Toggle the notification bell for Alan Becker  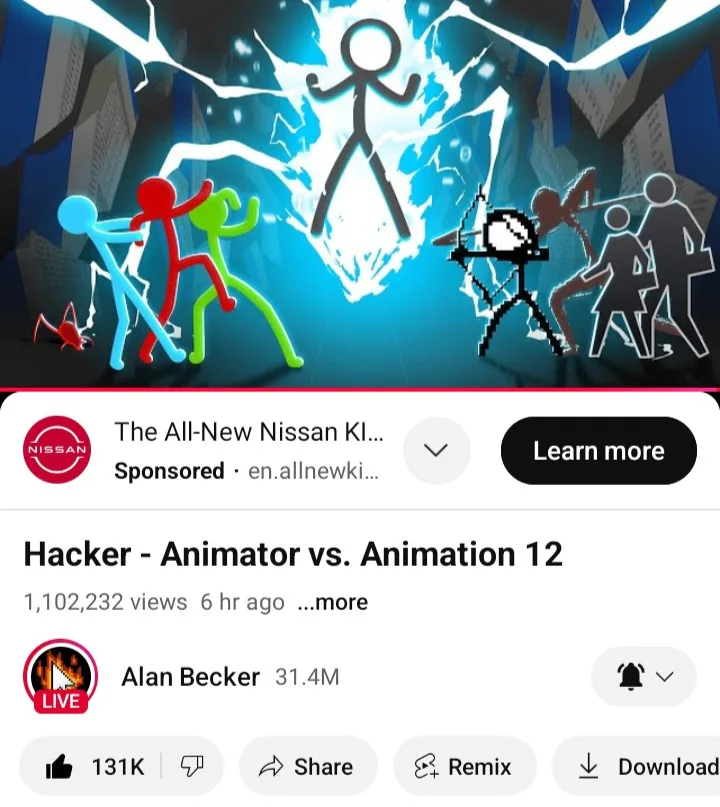coord(631,676)
